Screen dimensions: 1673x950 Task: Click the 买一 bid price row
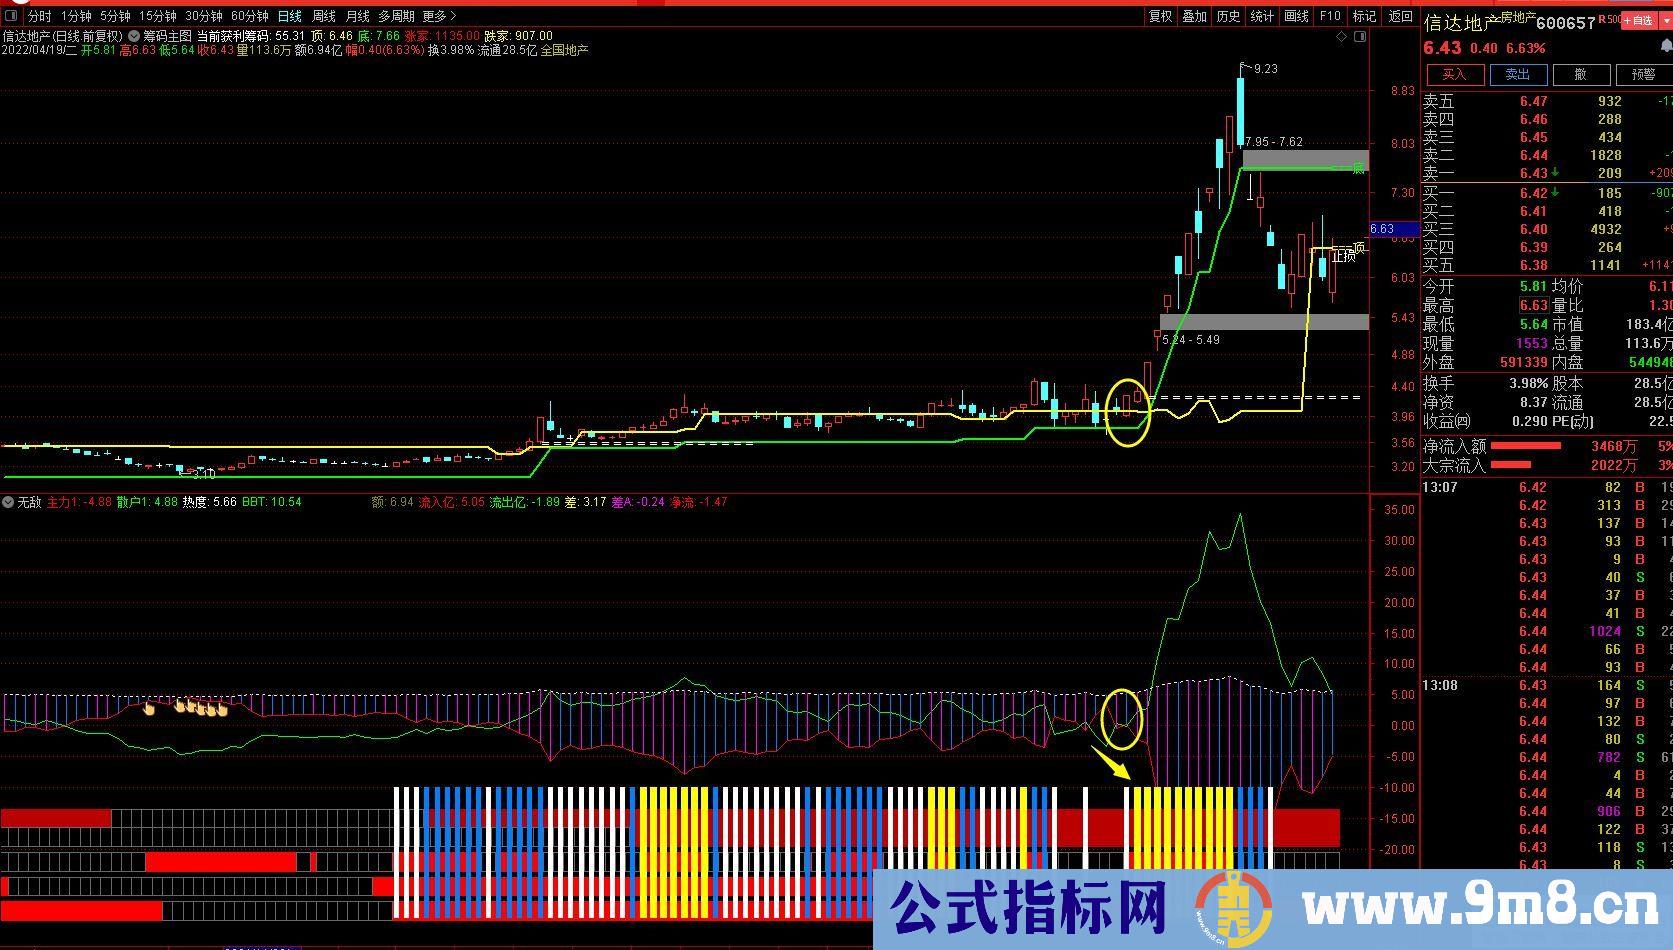(1547, 193)
